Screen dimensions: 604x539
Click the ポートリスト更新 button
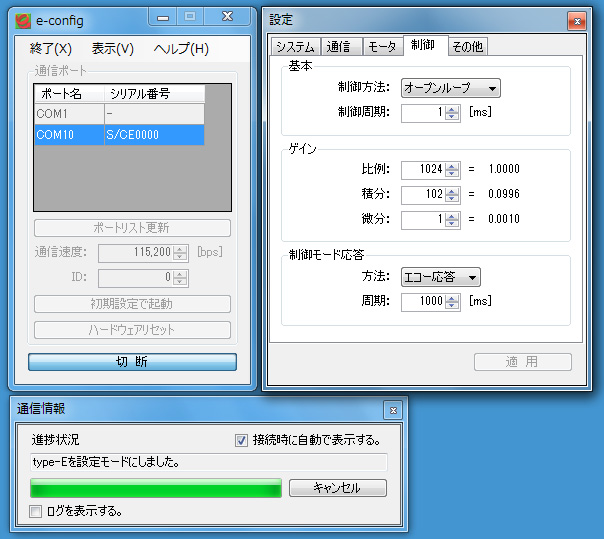[132, 228]
